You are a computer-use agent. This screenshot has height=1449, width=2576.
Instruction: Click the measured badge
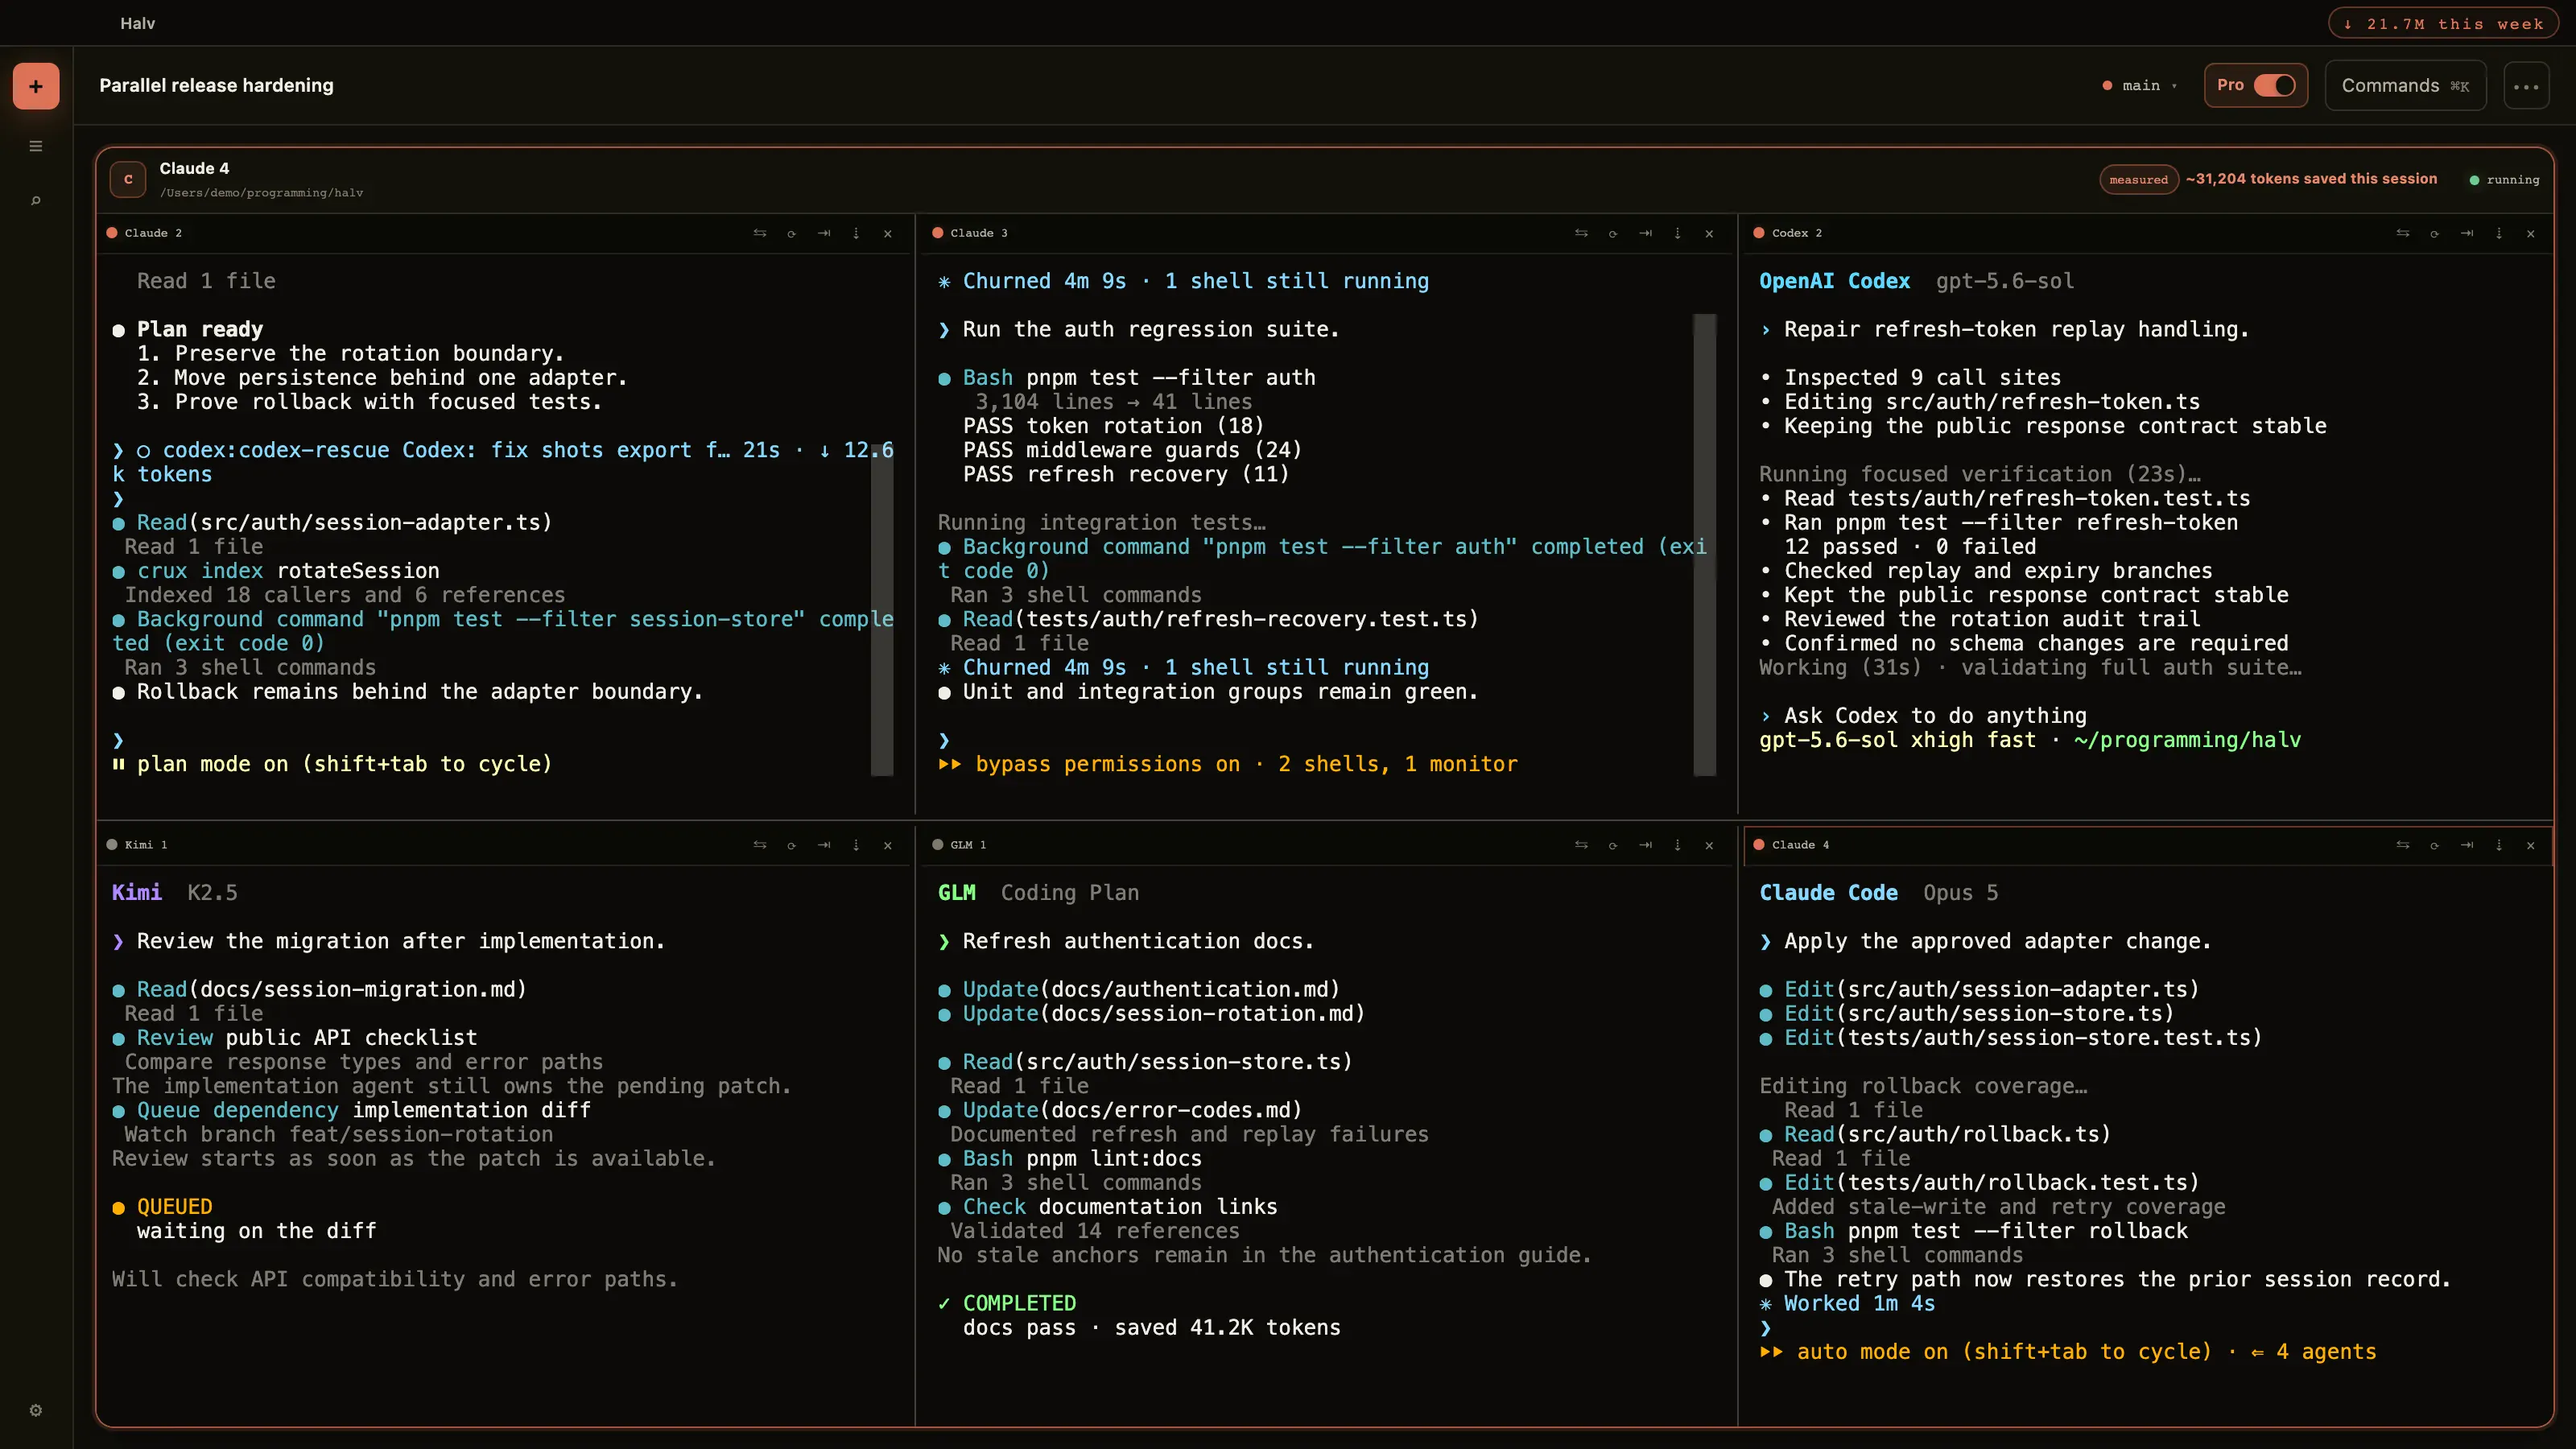2138,180
